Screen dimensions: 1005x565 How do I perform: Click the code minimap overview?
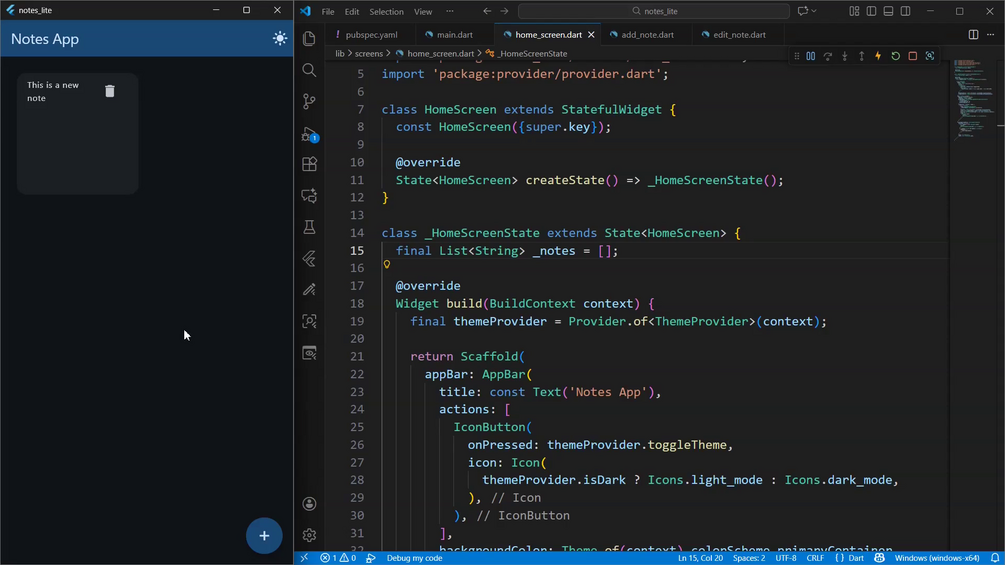[973, 99]
